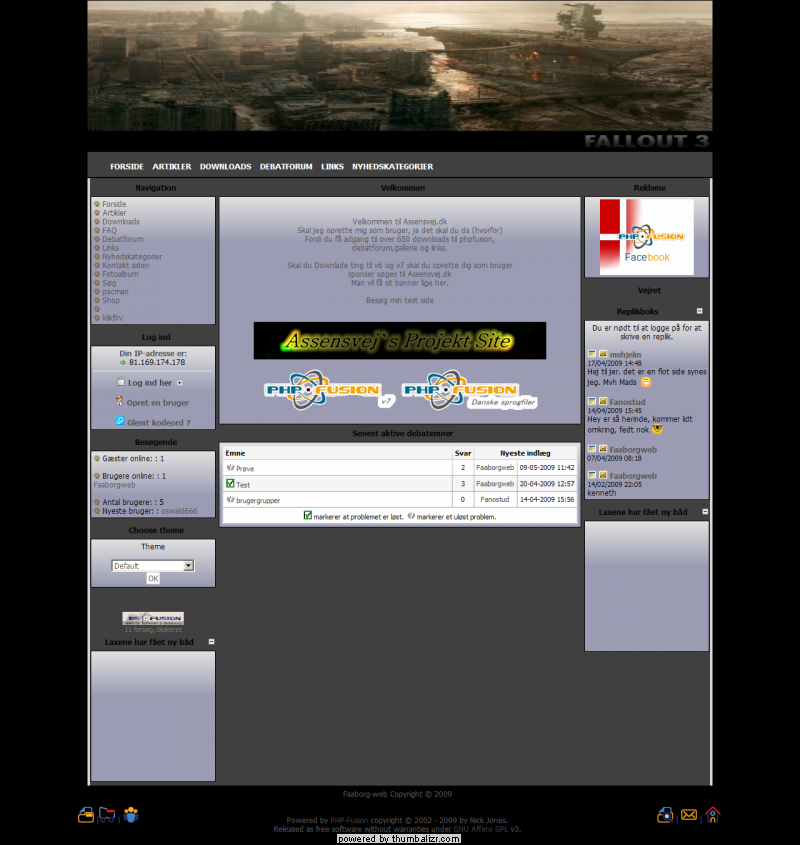Collapse the right-side Laxene har fået ny båd panel

pos(705,511)
